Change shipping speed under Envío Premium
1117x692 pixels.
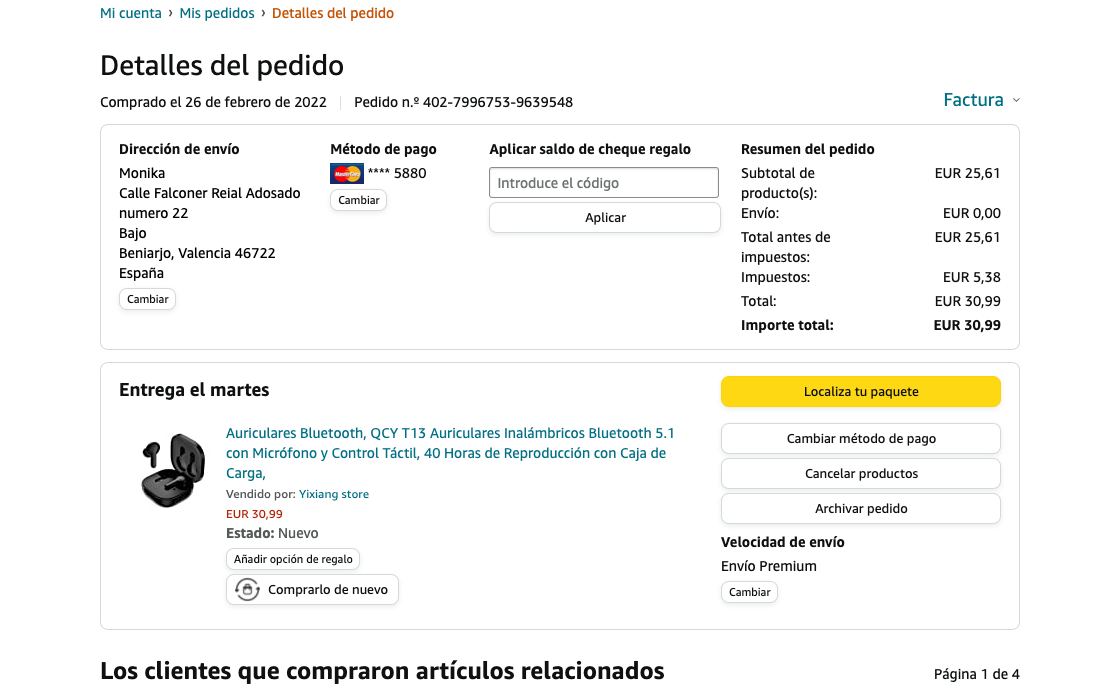click(x=749, y=592)
